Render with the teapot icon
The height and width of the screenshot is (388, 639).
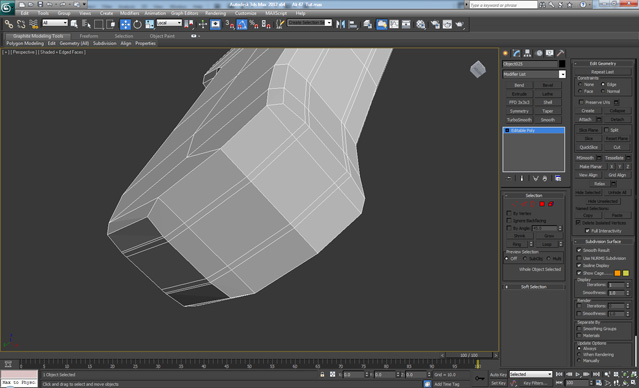[460, 24]
